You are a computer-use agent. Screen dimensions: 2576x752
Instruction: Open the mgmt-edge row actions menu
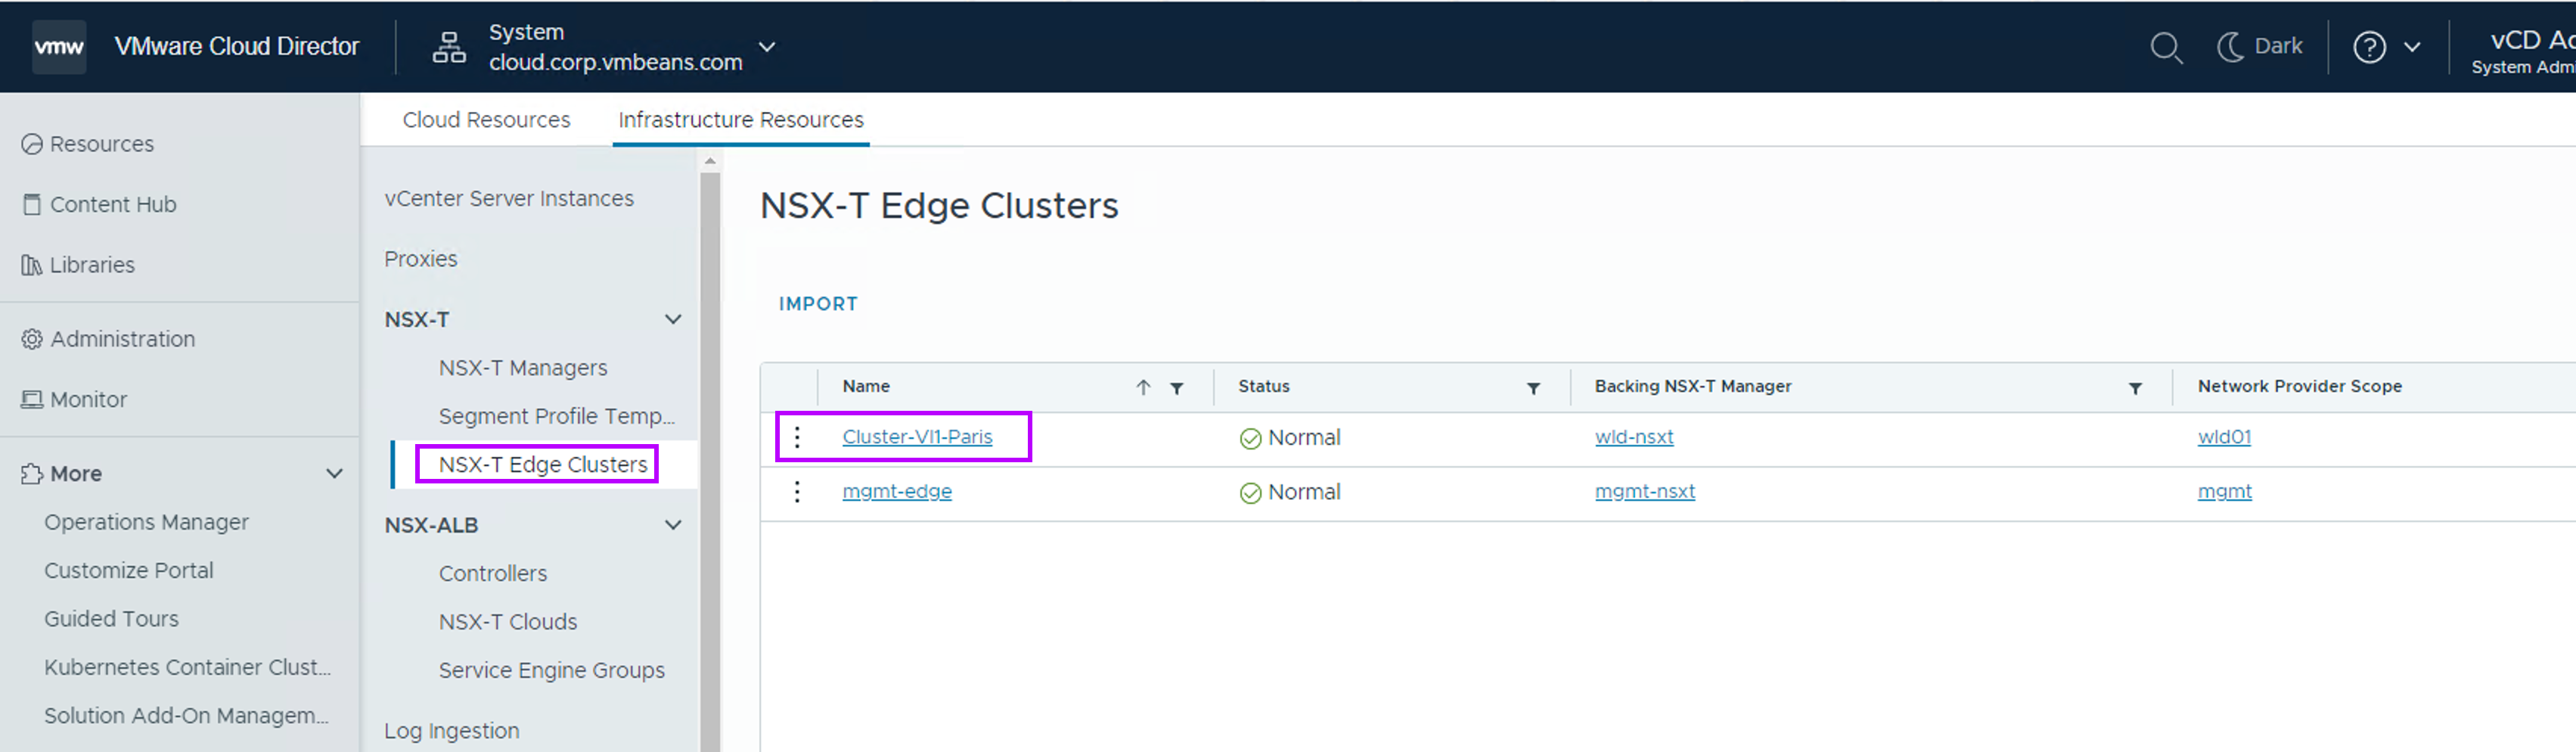tap(797, 492)
